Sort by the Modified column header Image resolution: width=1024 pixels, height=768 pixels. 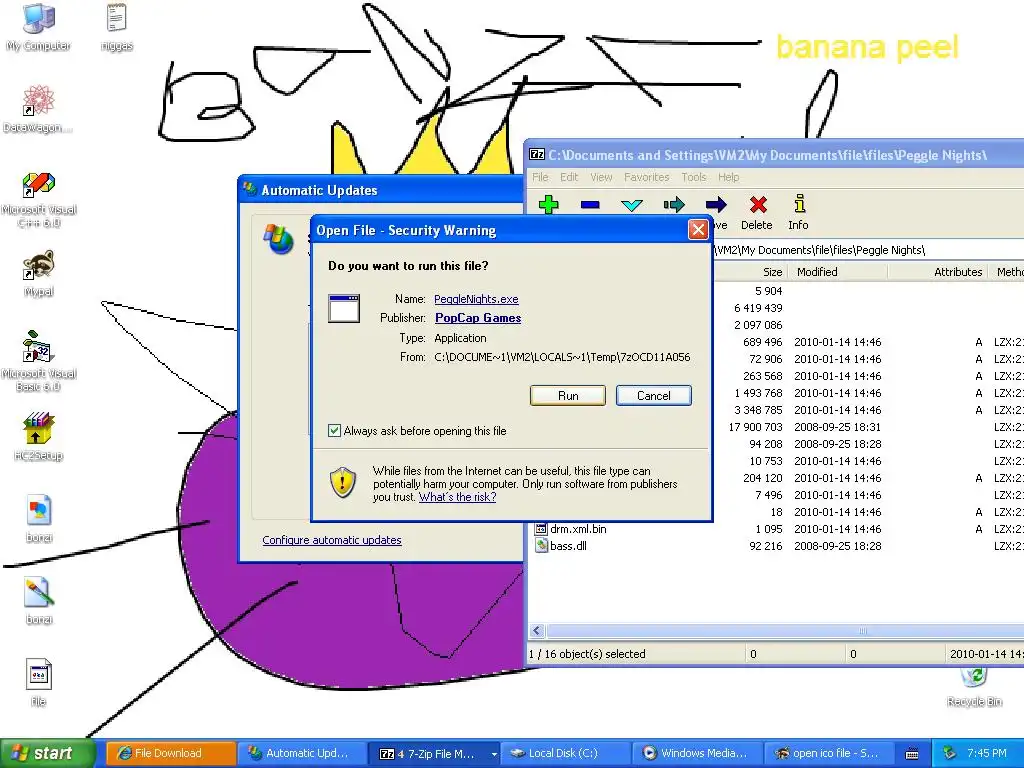click(x=837, y=272)
